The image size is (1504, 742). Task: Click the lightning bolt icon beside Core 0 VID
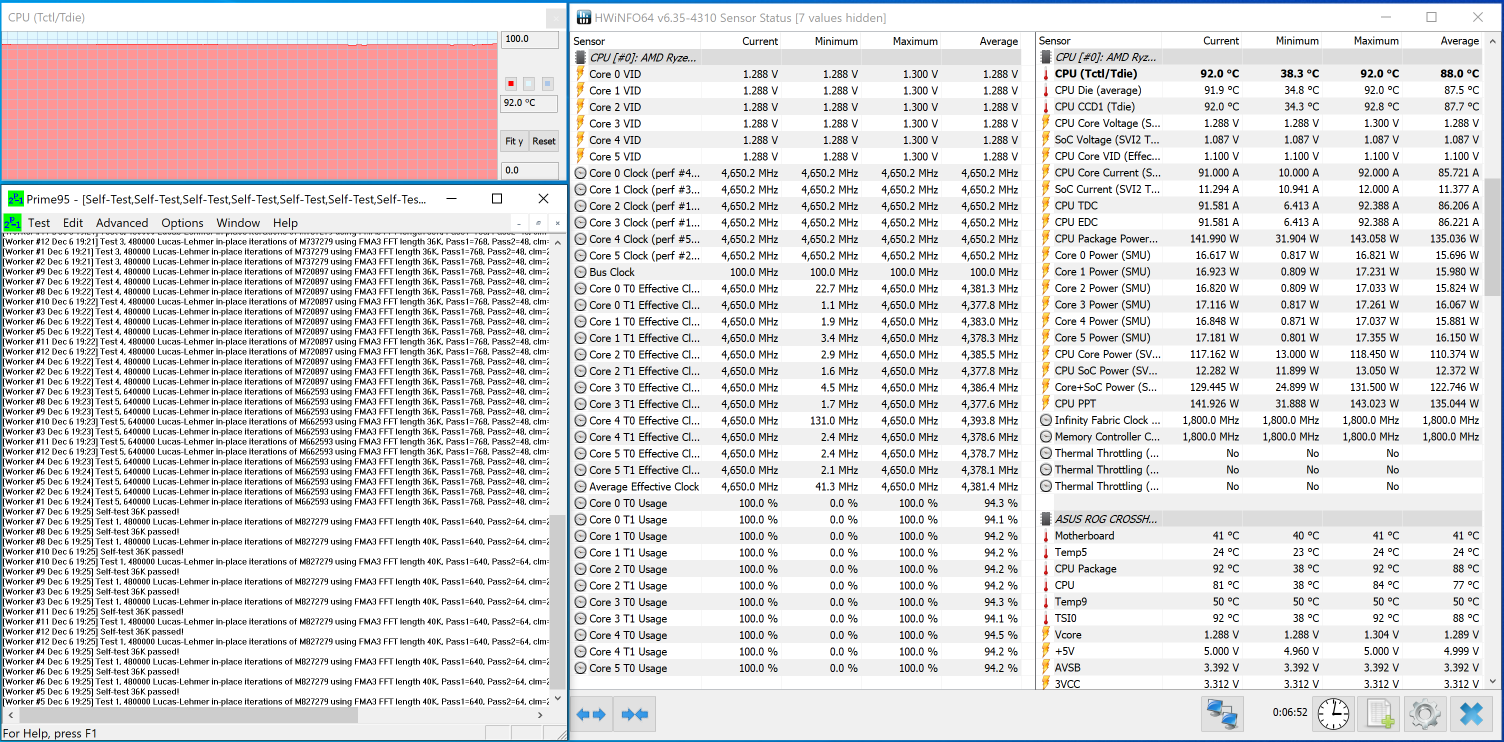(x=580, y=74)
